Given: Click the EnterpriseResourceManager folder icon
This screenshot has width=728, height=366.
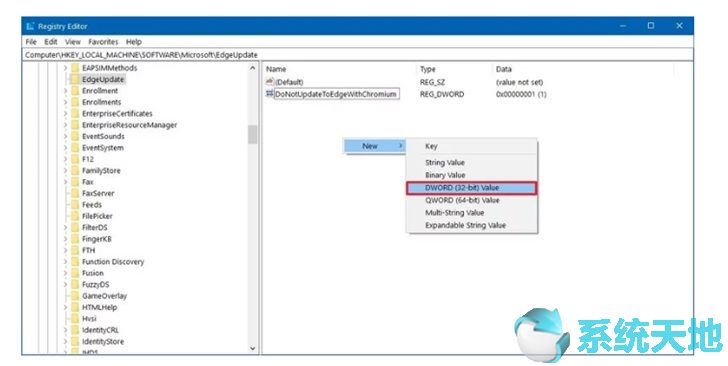Looking at the screenshot, I should coord(75,125).
